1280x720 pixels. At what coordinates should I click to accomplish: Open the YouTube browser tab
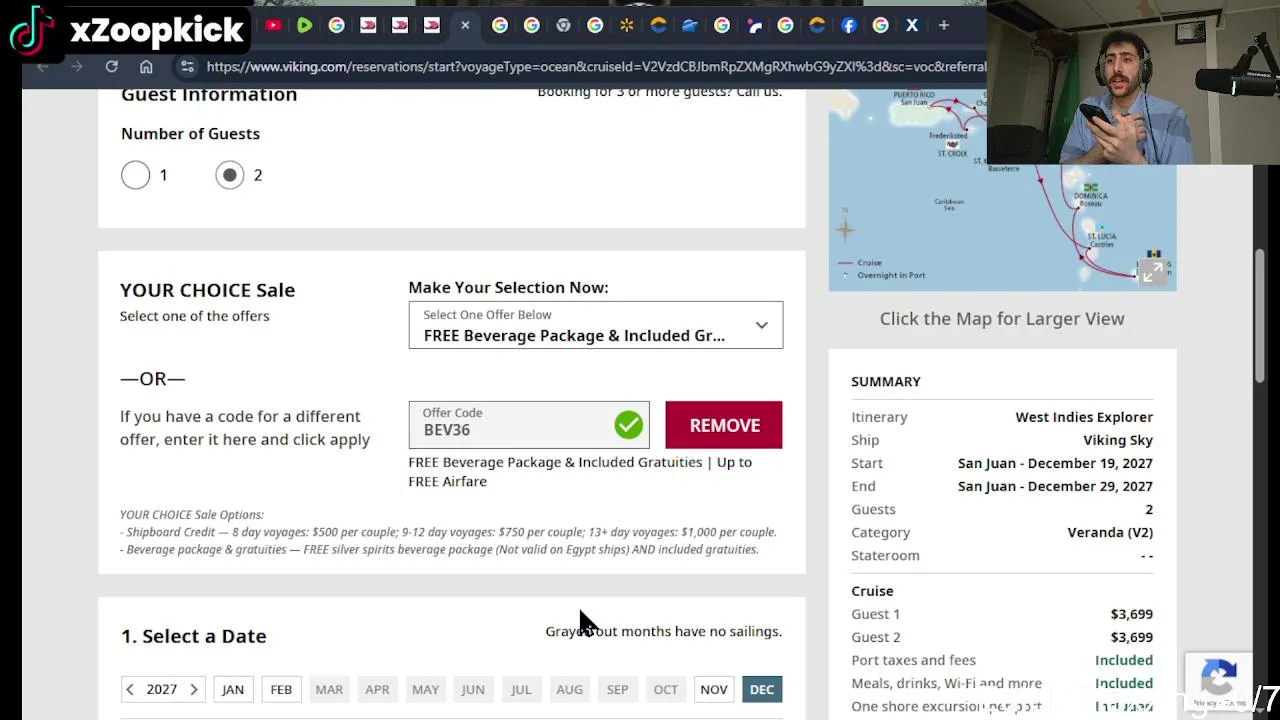tap(273, 25)
